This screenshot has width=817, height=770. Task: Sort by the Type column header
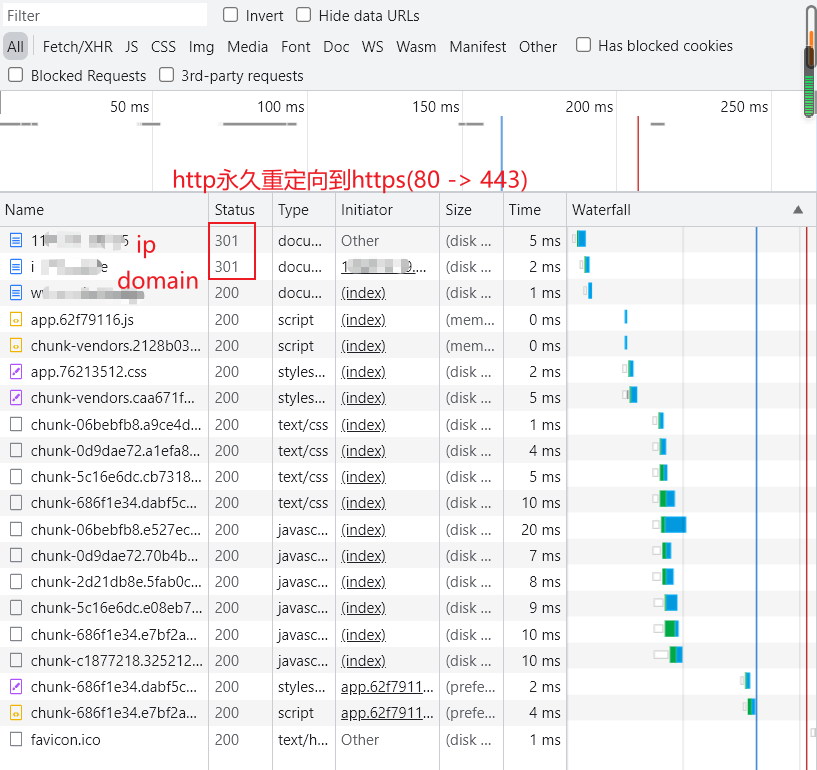(x=304, y=209)
